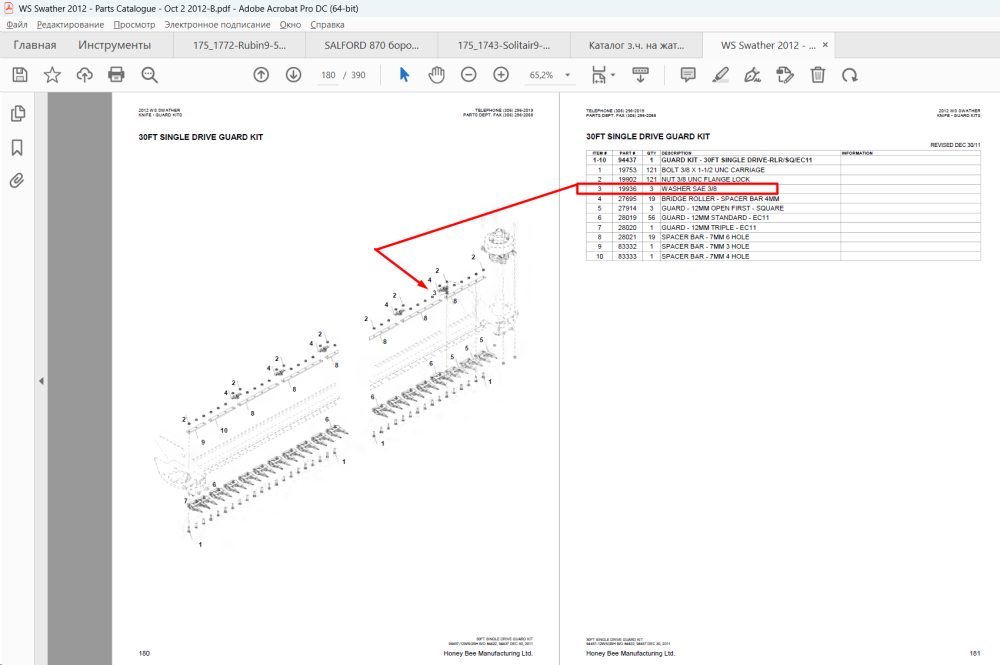
Task: Open the fit page options icon
Action: [599, 75]
